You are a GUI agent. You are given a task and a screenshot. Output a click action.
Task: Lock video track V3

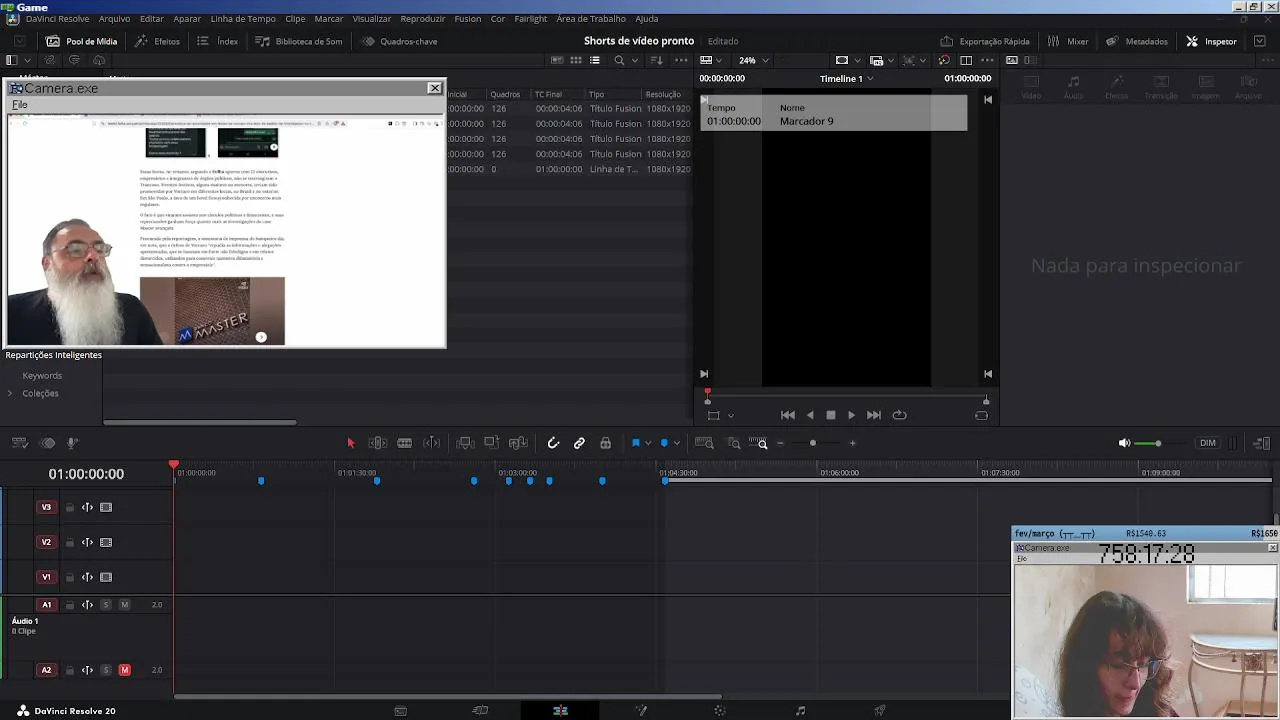[70, 507]
